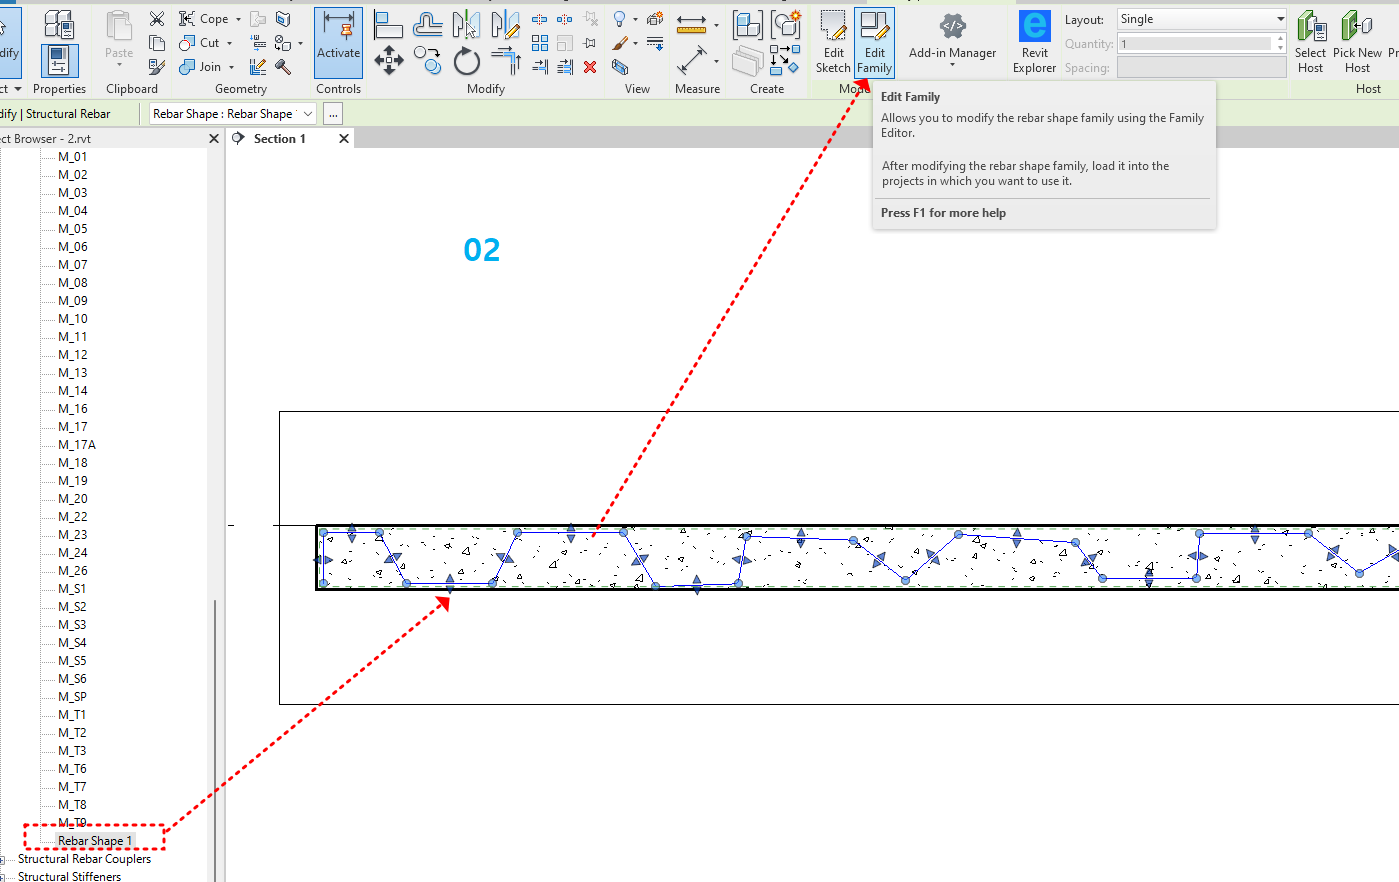
Task: Click the Copy to Clipboard icon
Action: pyautogui.click(x=157, y=43)
